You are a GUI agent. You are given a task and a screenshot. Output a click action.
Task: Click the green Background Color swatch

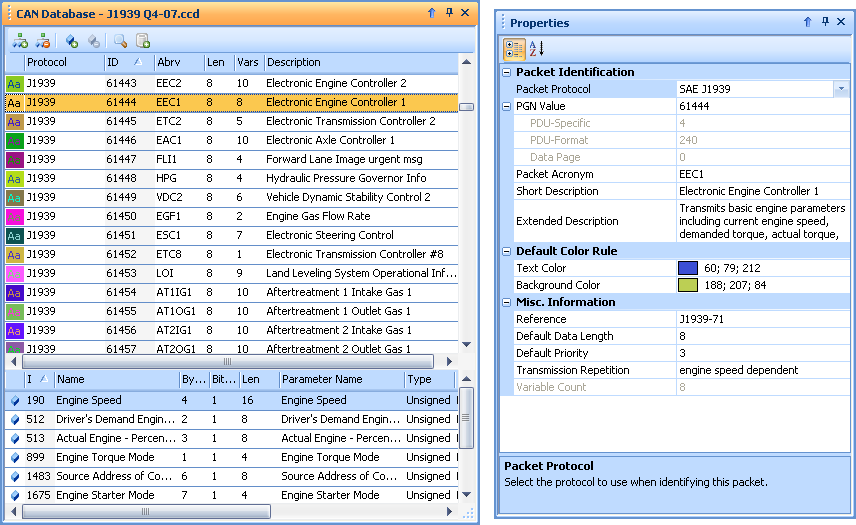pos(688,285)
